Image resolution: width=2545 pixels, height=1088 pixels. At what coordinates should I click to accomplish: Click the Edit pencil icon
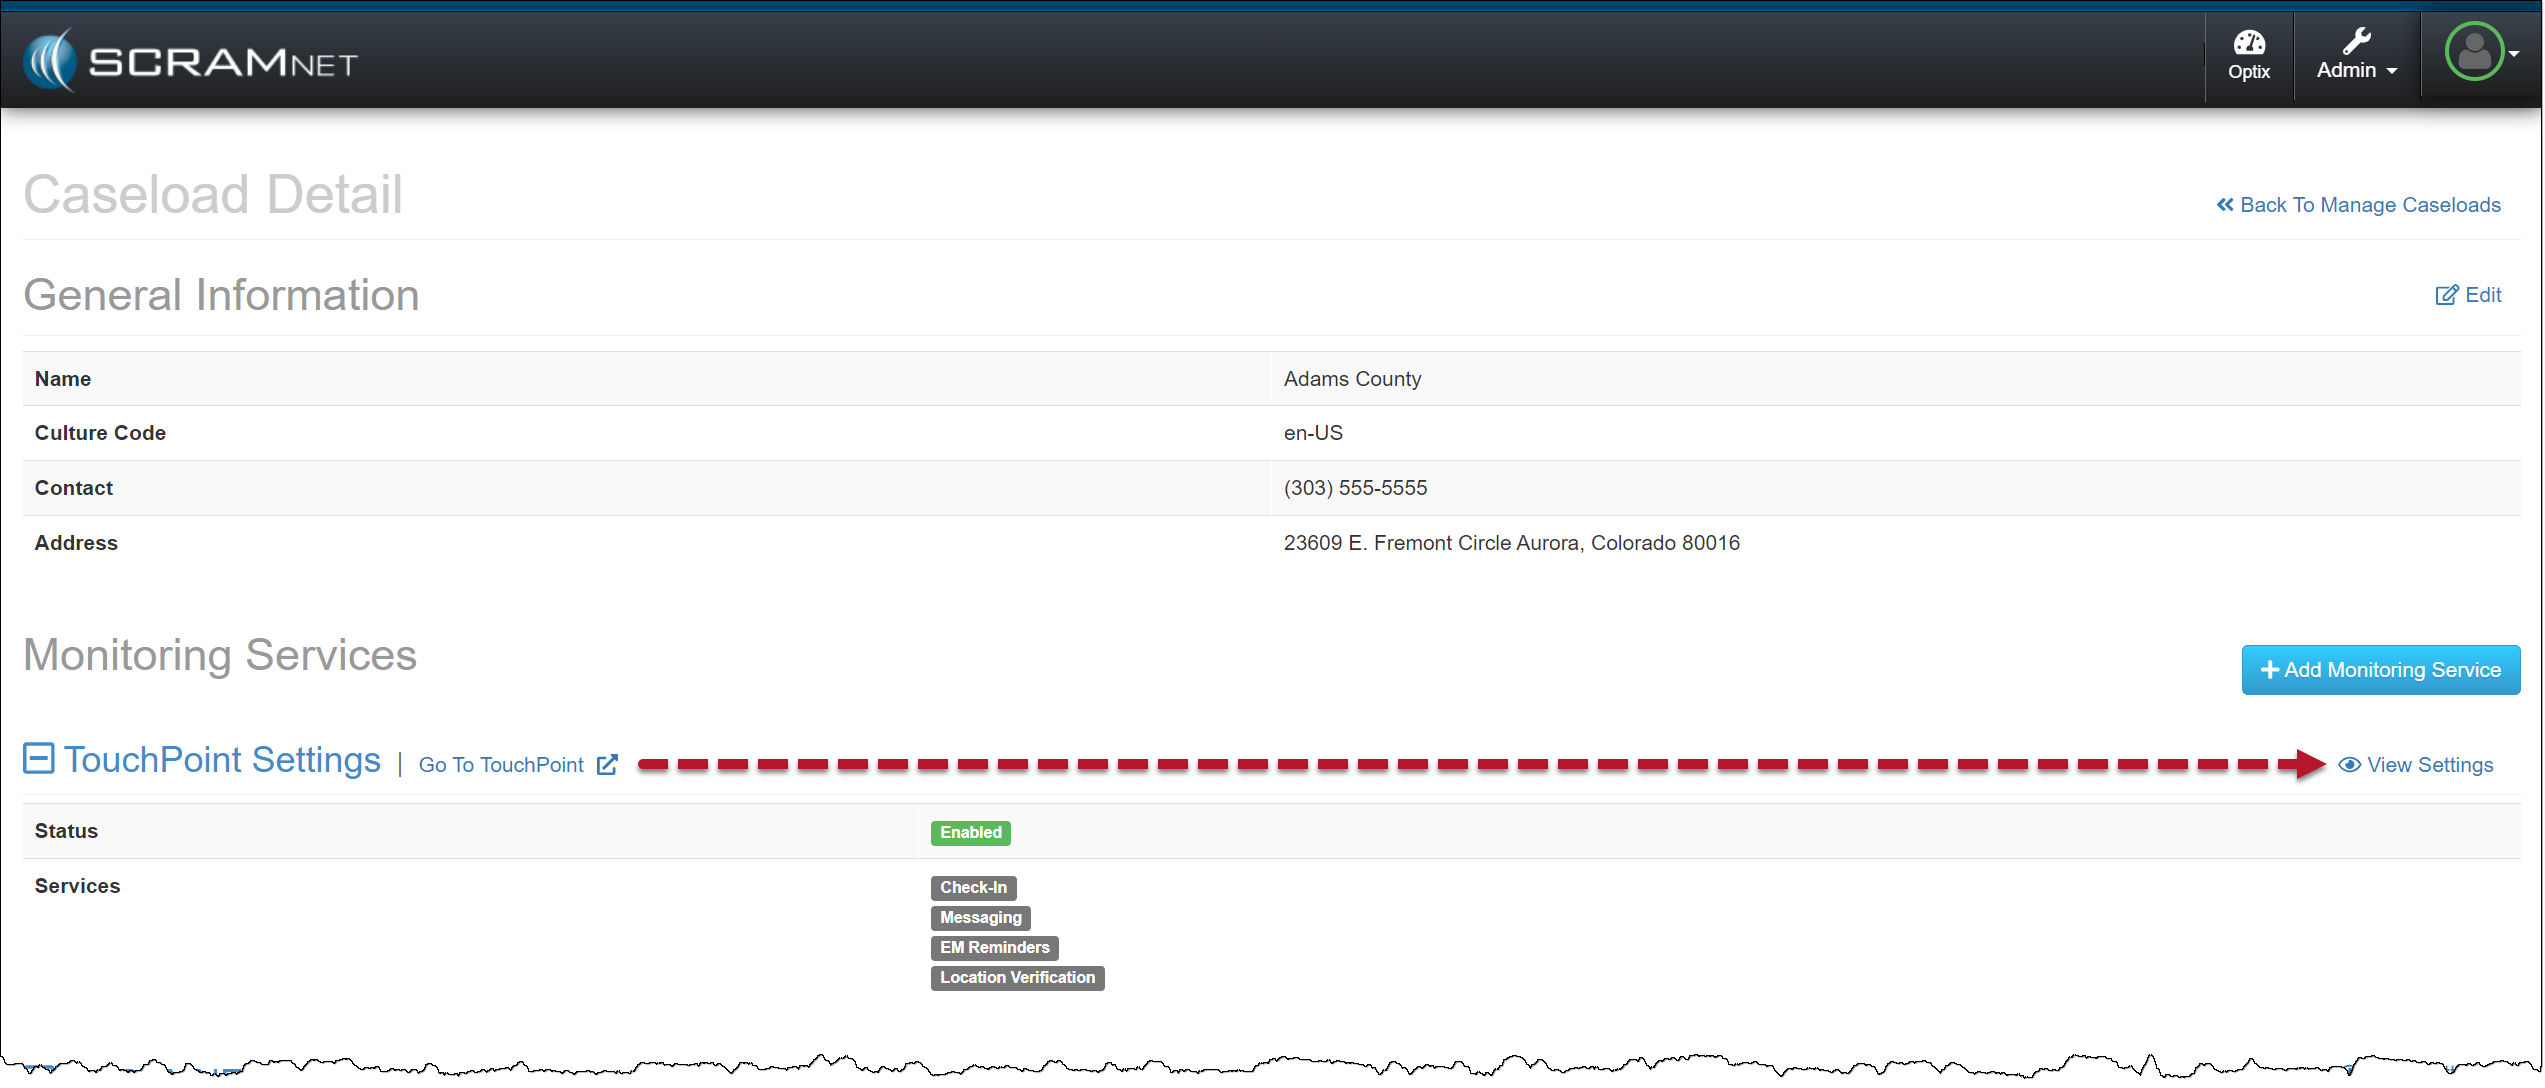pos(2446,295)
